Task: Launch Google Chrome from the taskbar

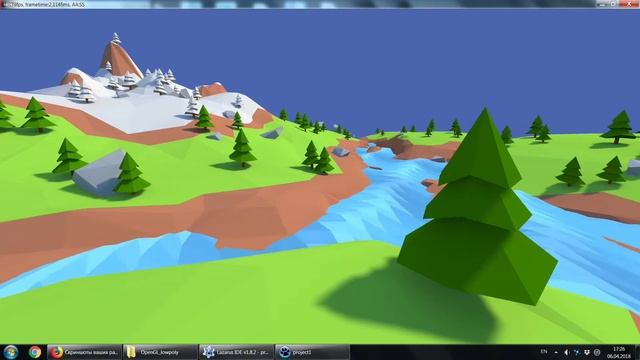Action: [35, 352]
